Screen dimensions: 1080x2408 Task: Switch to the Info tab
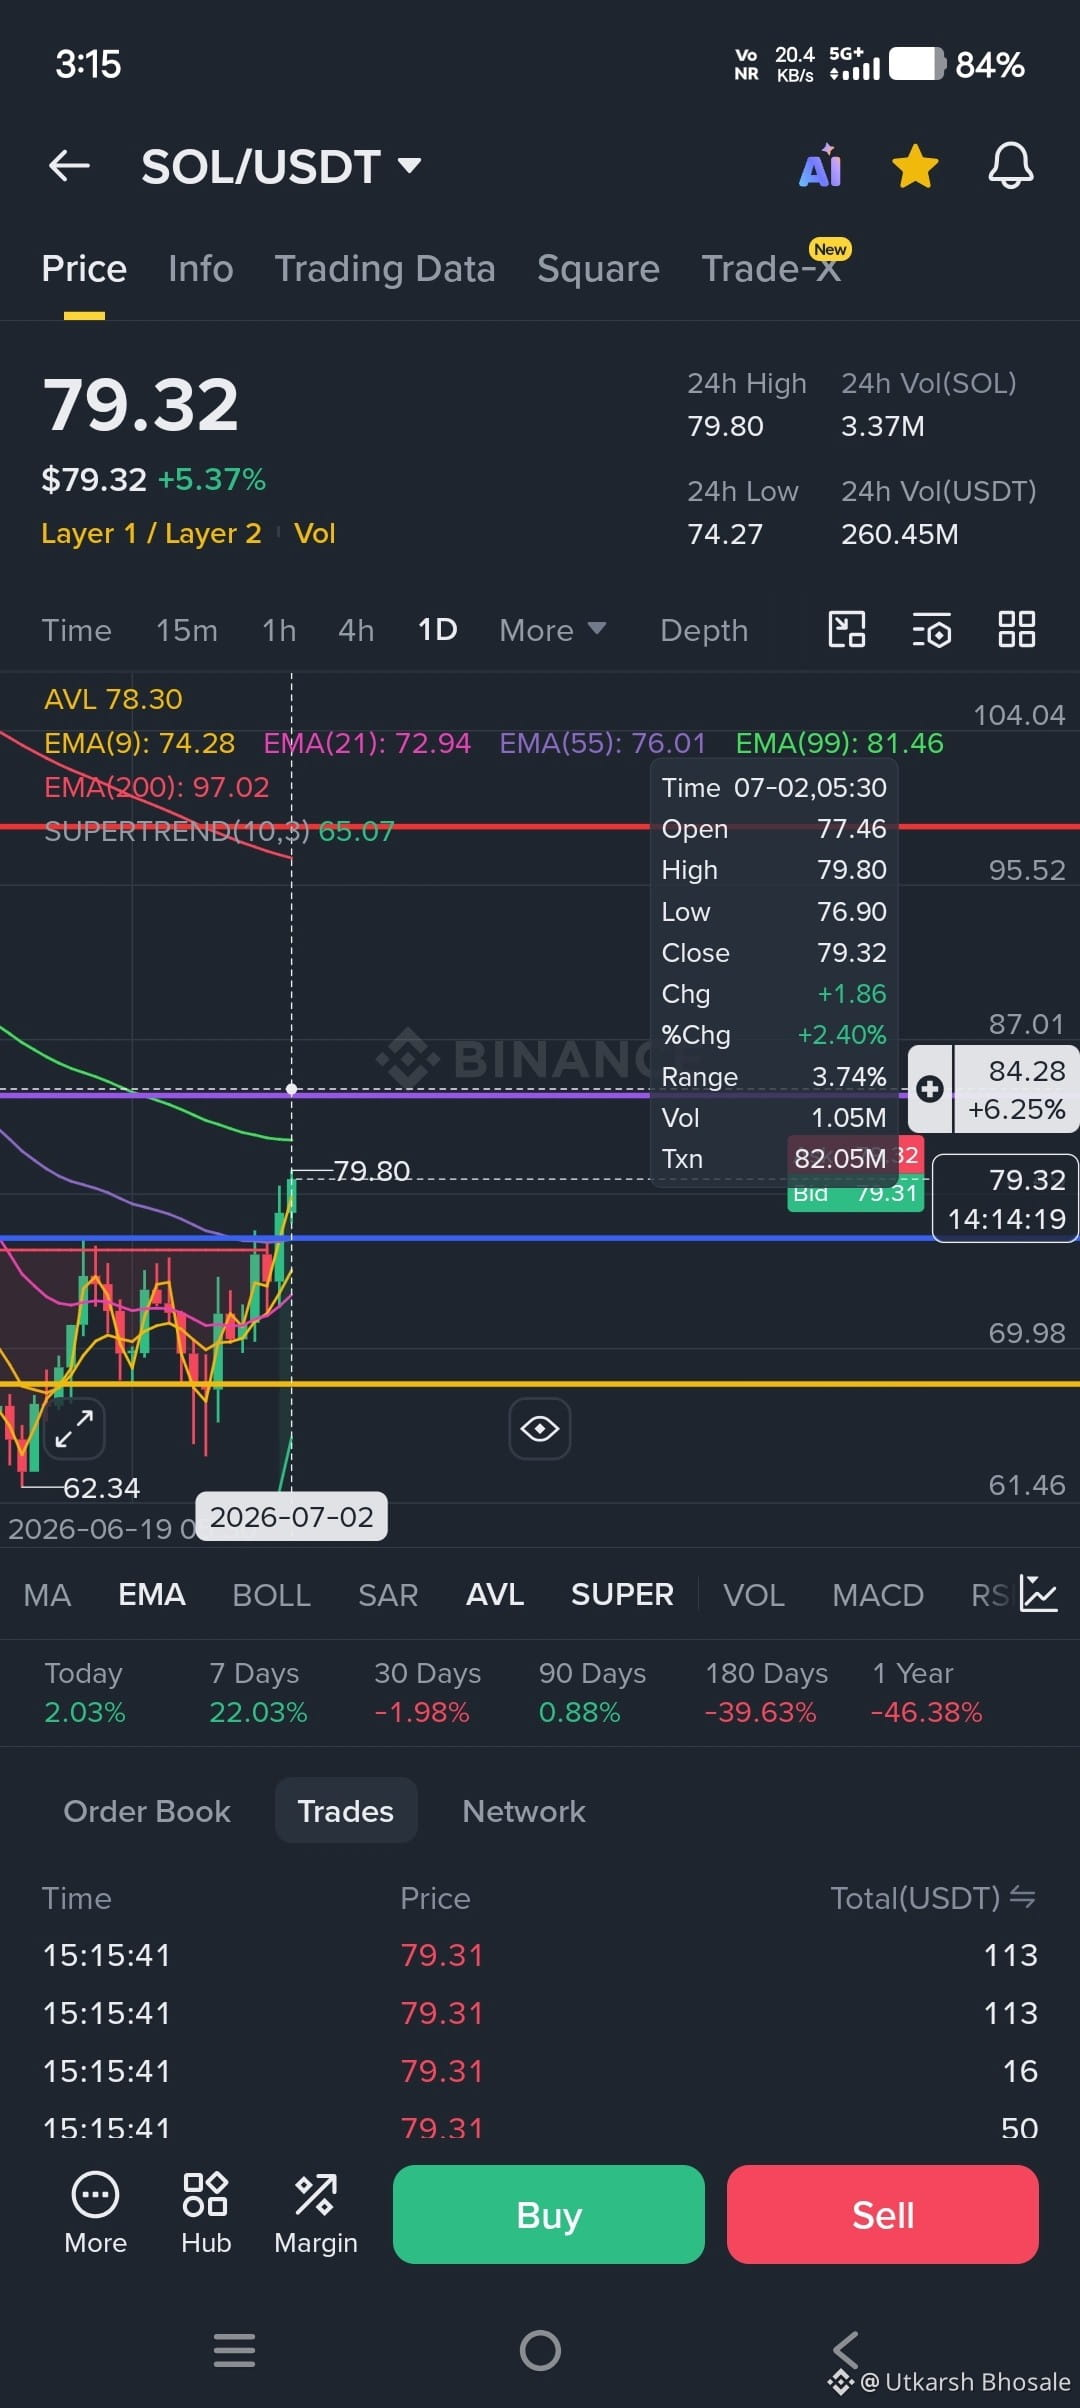201,269
